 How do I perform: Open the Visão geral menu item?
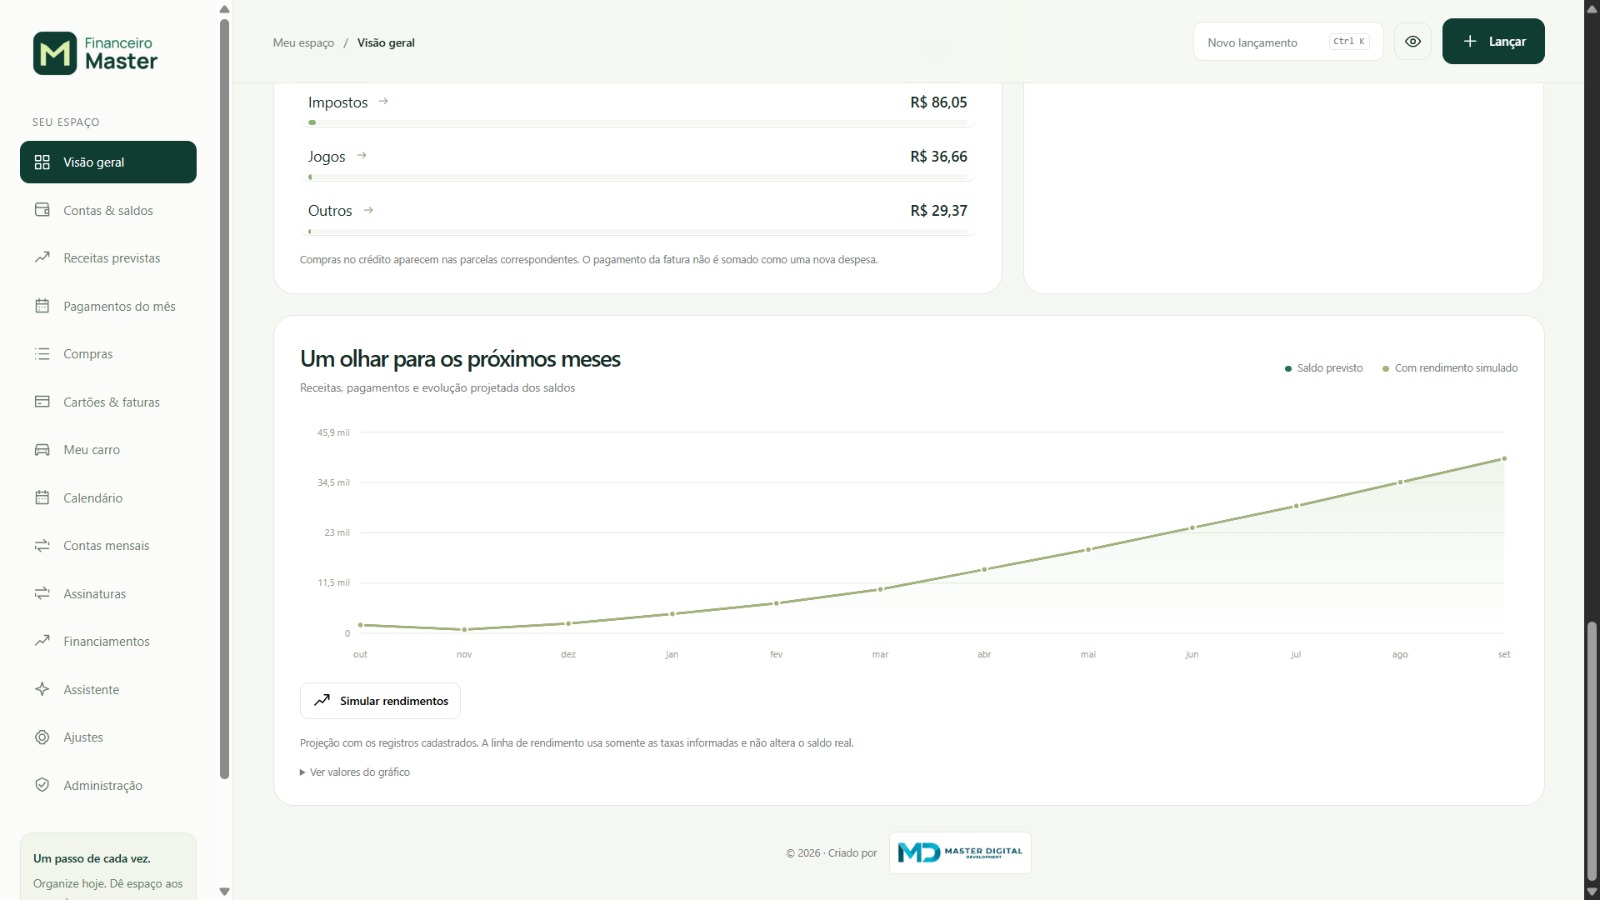[x=108, y=162]
